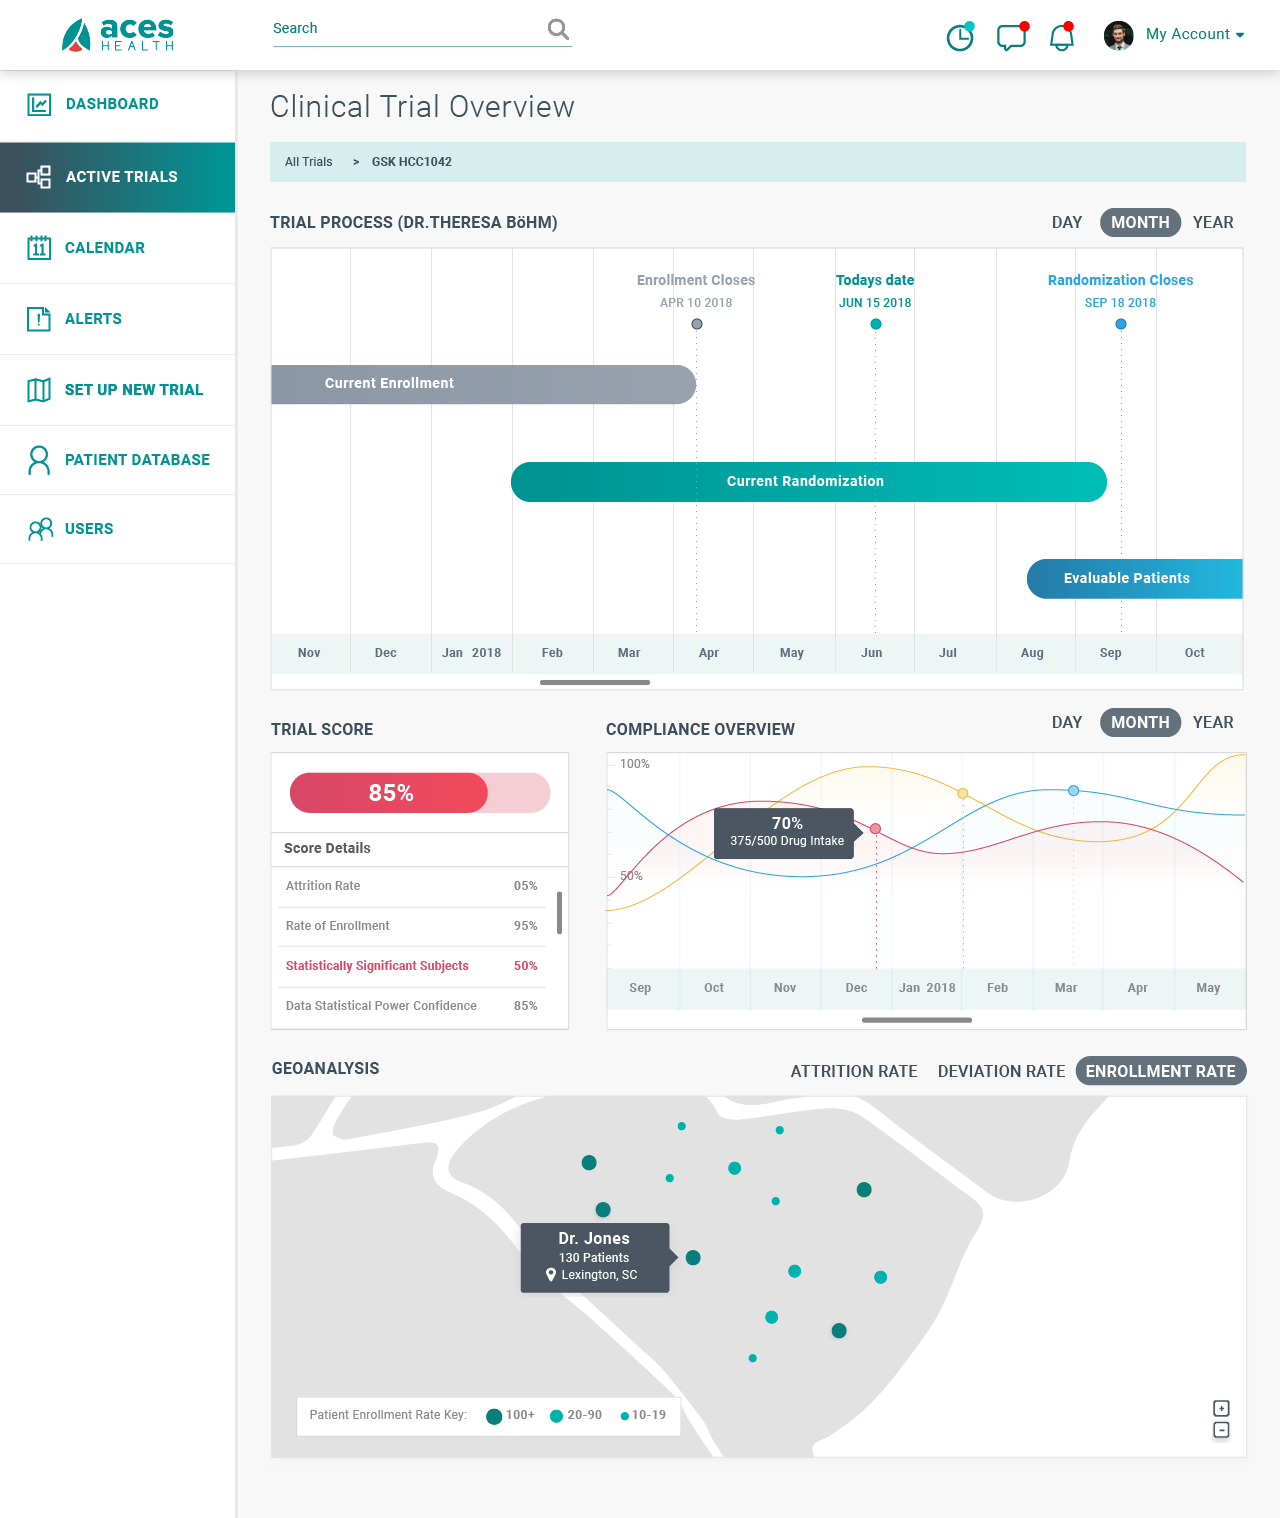The width and height of the screenshot is (1280, 1518).
Task: Open the chat messages icon
Action: [x=1011, y=37]
